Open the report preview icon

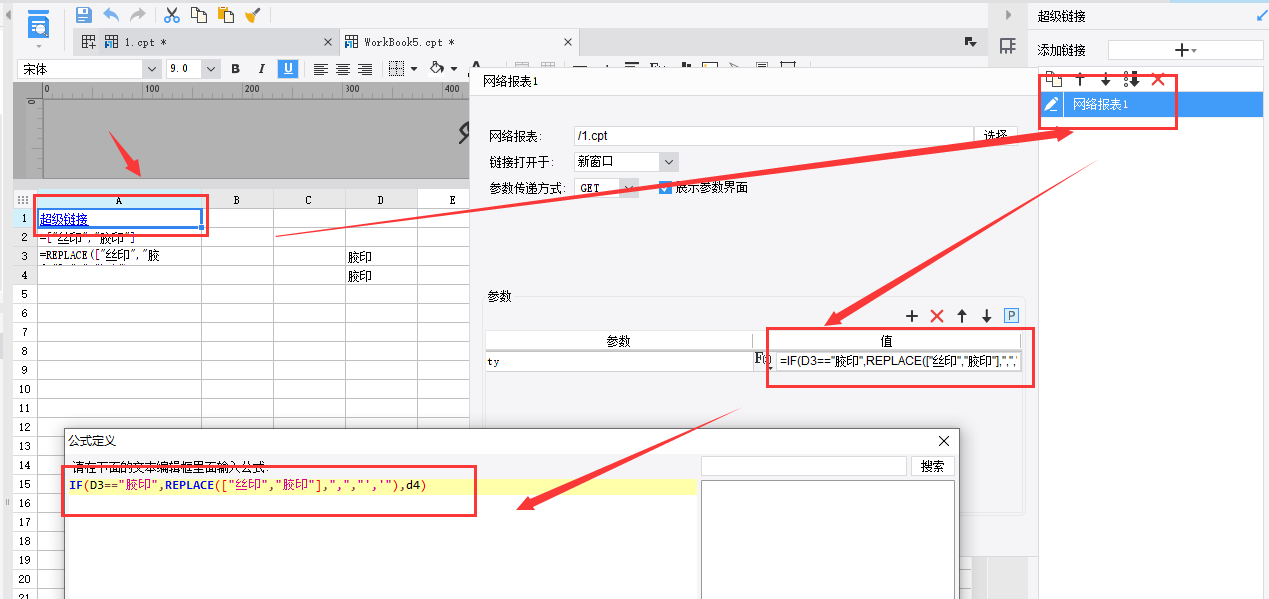[38, 25]
